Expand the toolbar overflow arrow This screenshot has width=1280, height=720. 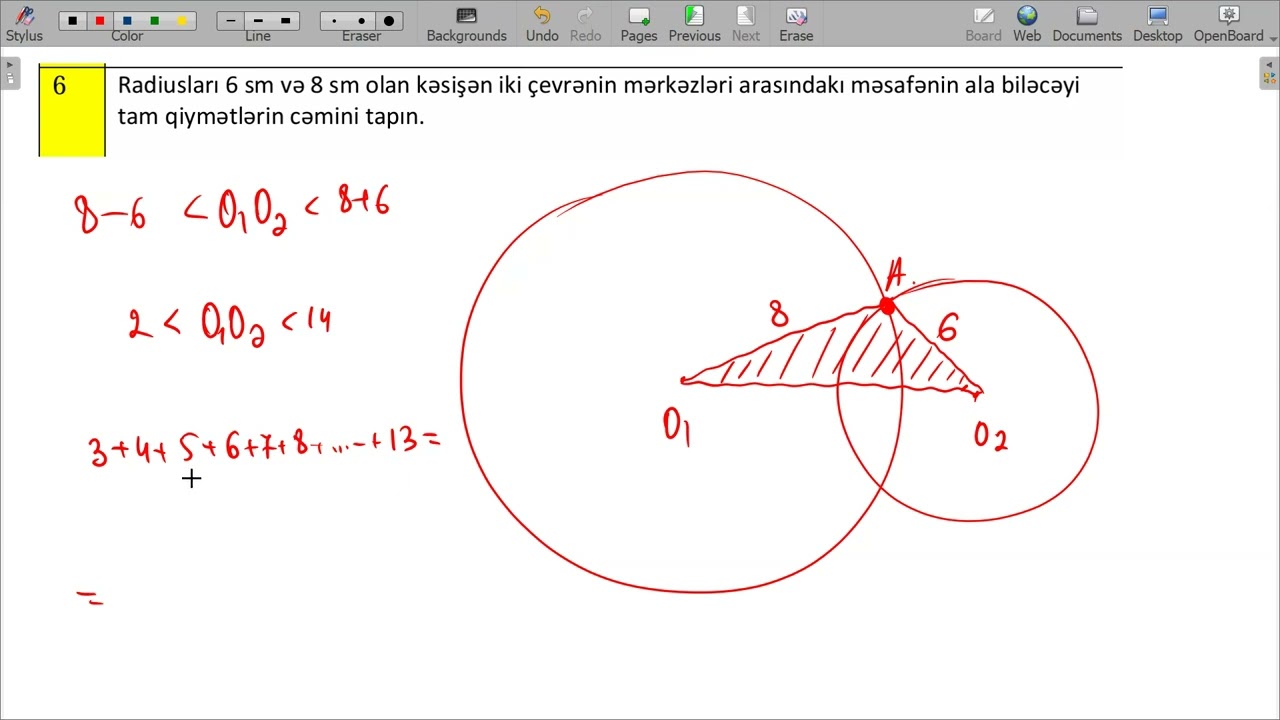click(x=1273, y=37)
